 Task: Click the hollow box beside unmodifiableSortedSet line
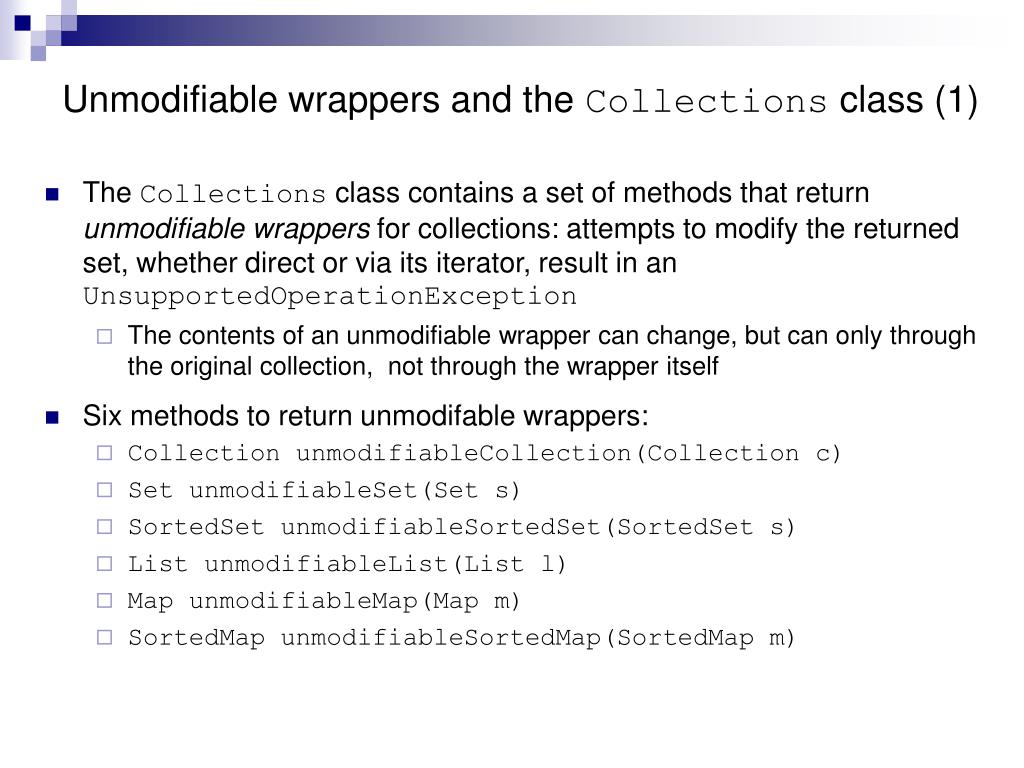tap(104, 526)
